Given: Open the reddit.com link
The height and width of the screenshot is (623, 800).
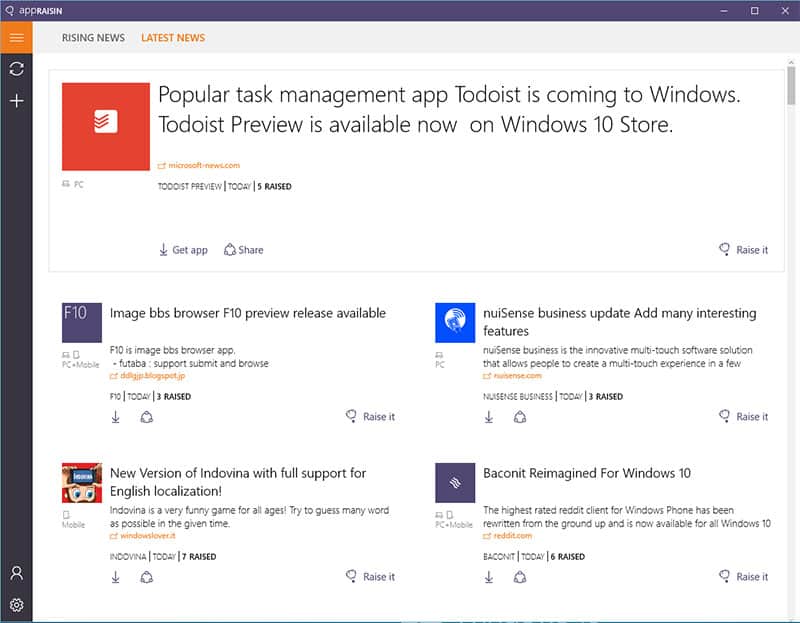Looking at the screenshot, I should tap(508, 536).
